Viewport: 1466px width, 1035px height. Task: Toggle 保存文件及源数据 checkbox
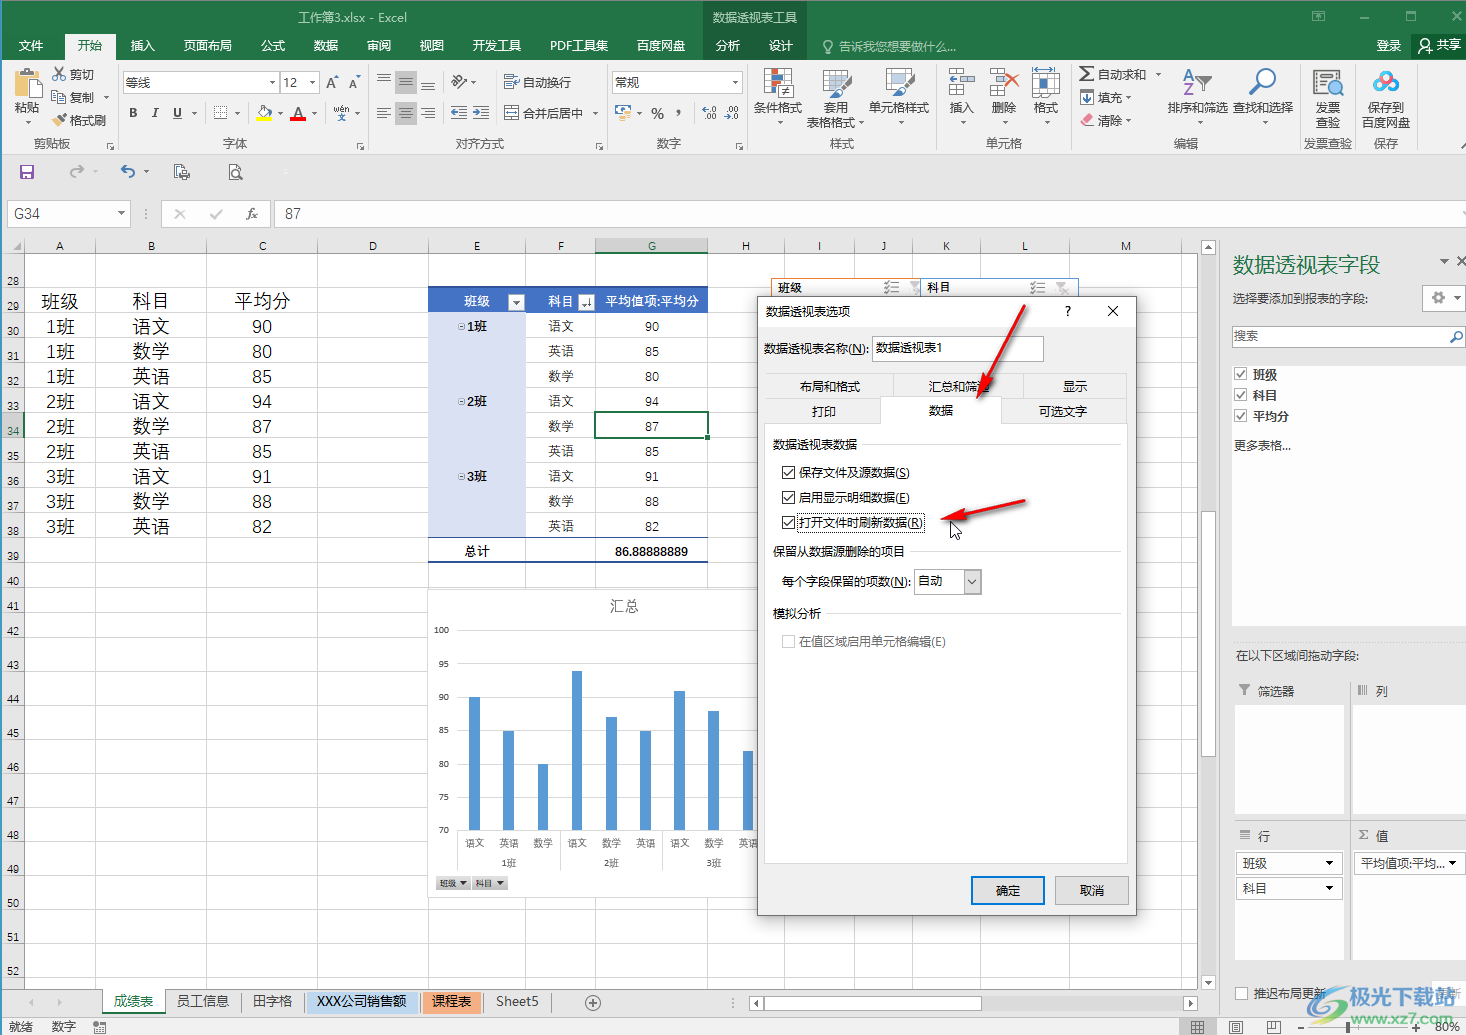[x=789, y=472]
